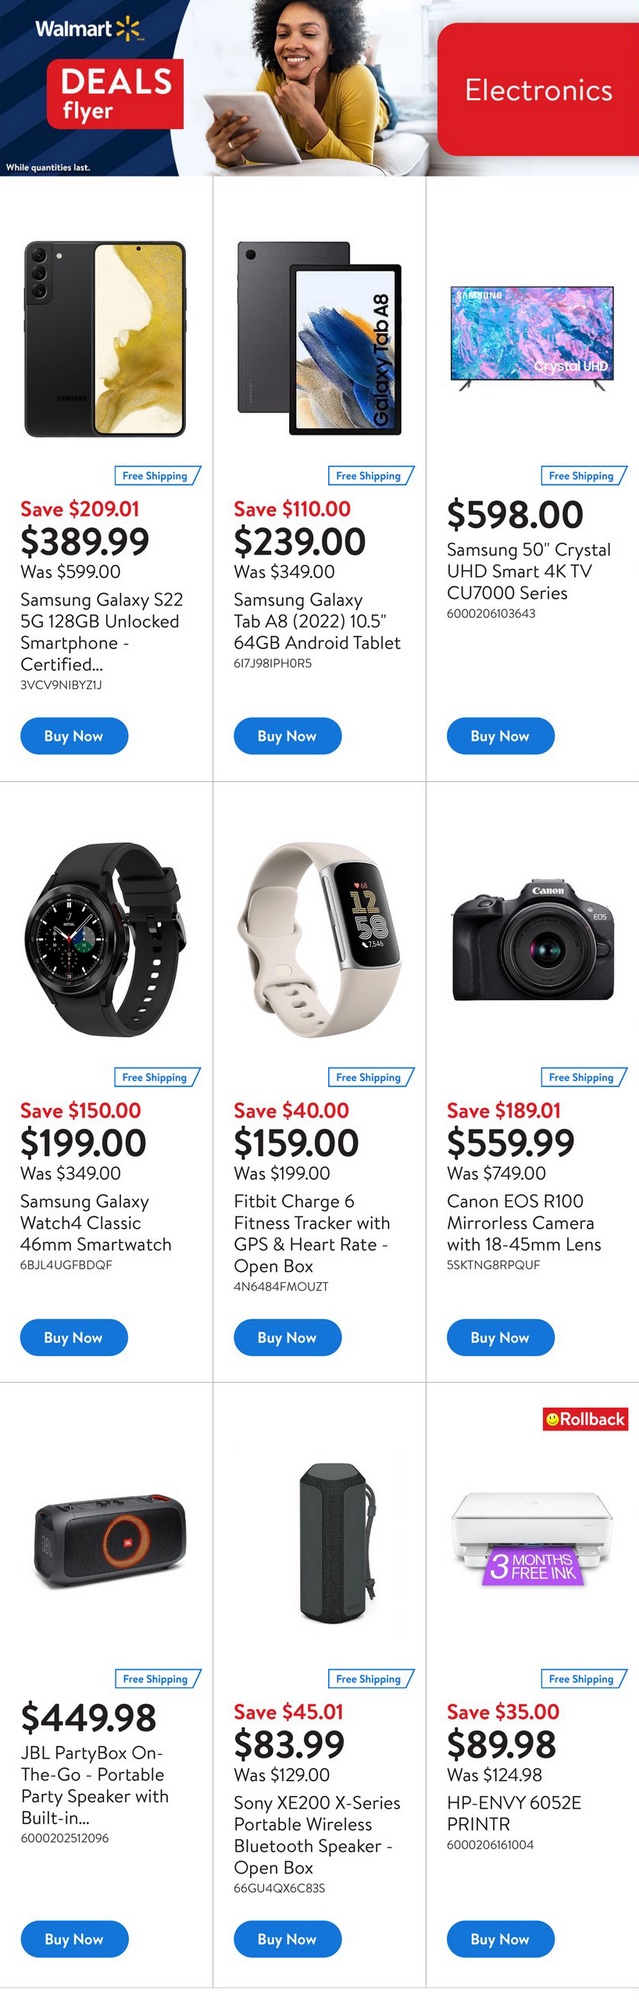This screenshot has width=639, height=2000.
Task: Click the red Deals flyer badge
Action: point(115,95)
